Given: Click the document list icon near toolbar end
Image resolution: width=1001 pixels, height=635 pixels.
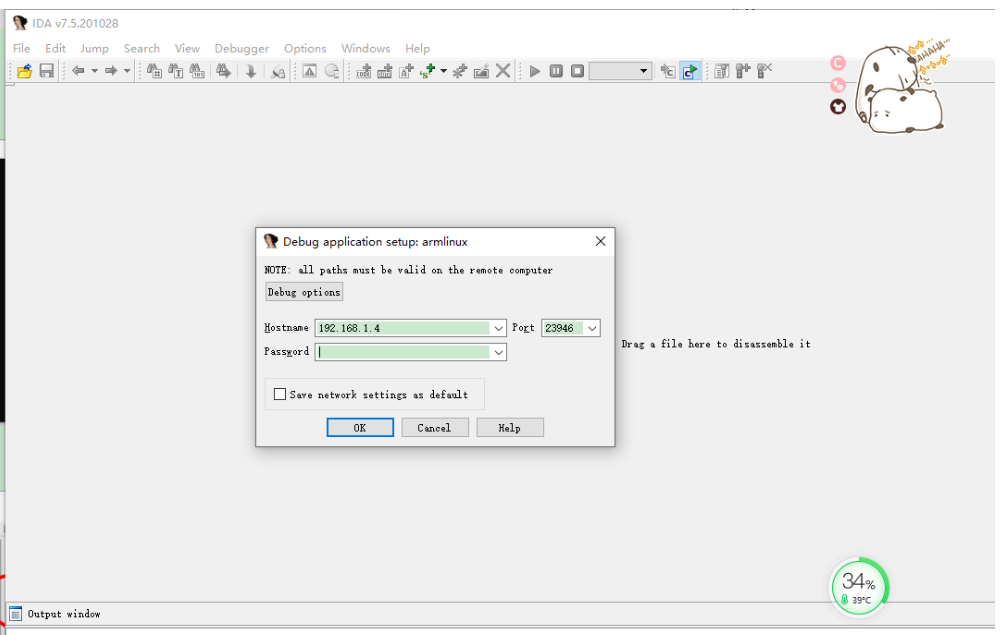Looking at the screenshot, I should (x=721, y=71).
